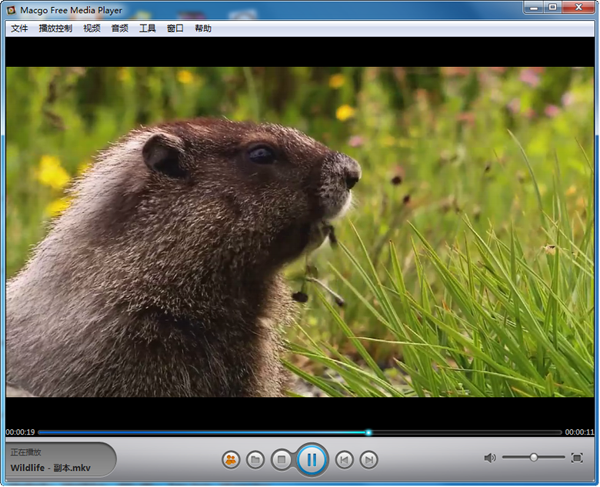
Task: Open the 窗口 (Window) menu
Action: (175, 29)
